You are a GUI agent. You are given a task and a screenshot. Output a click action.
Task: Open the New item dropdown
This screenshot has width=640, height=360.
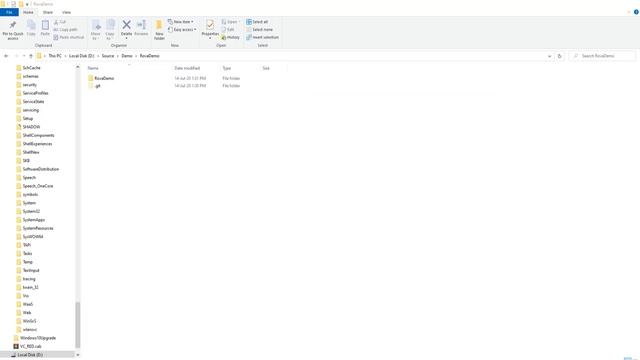pyautogui.click(x=181, y=22)
